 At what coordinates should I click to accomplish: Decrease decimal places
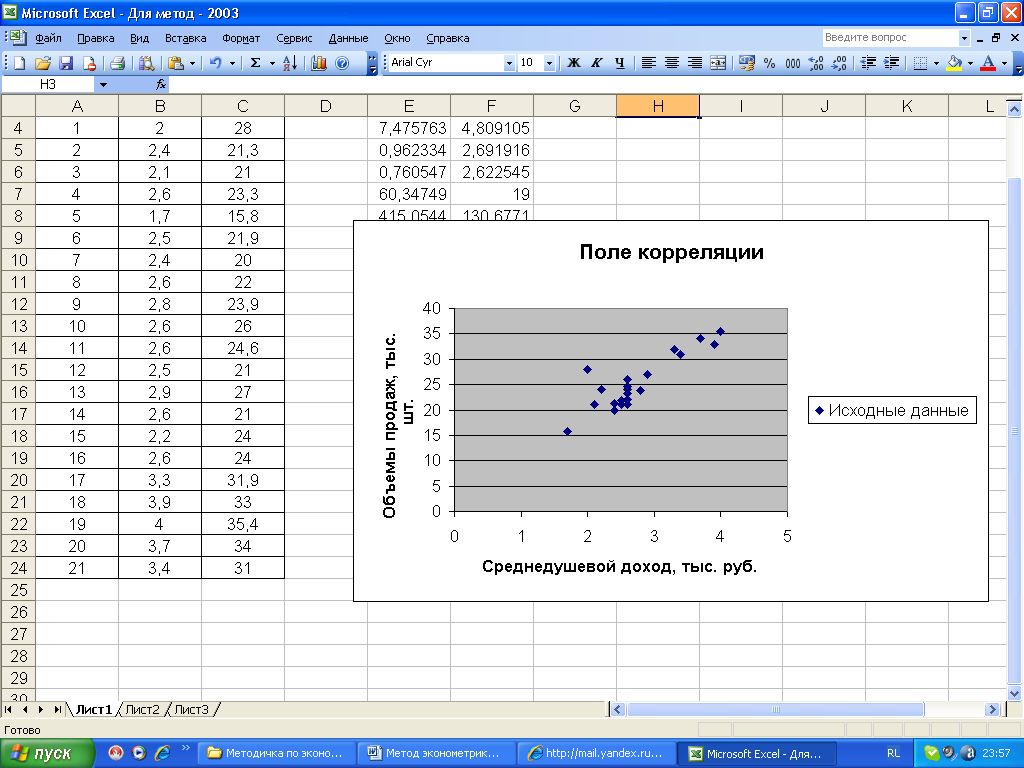[x=839, y=63]
